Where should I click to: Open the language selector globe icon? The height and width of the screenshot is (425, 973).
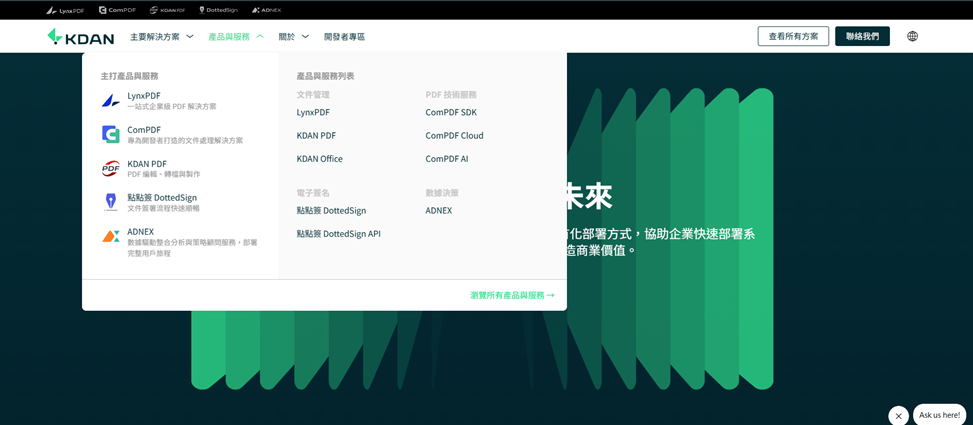pos(912,36)
